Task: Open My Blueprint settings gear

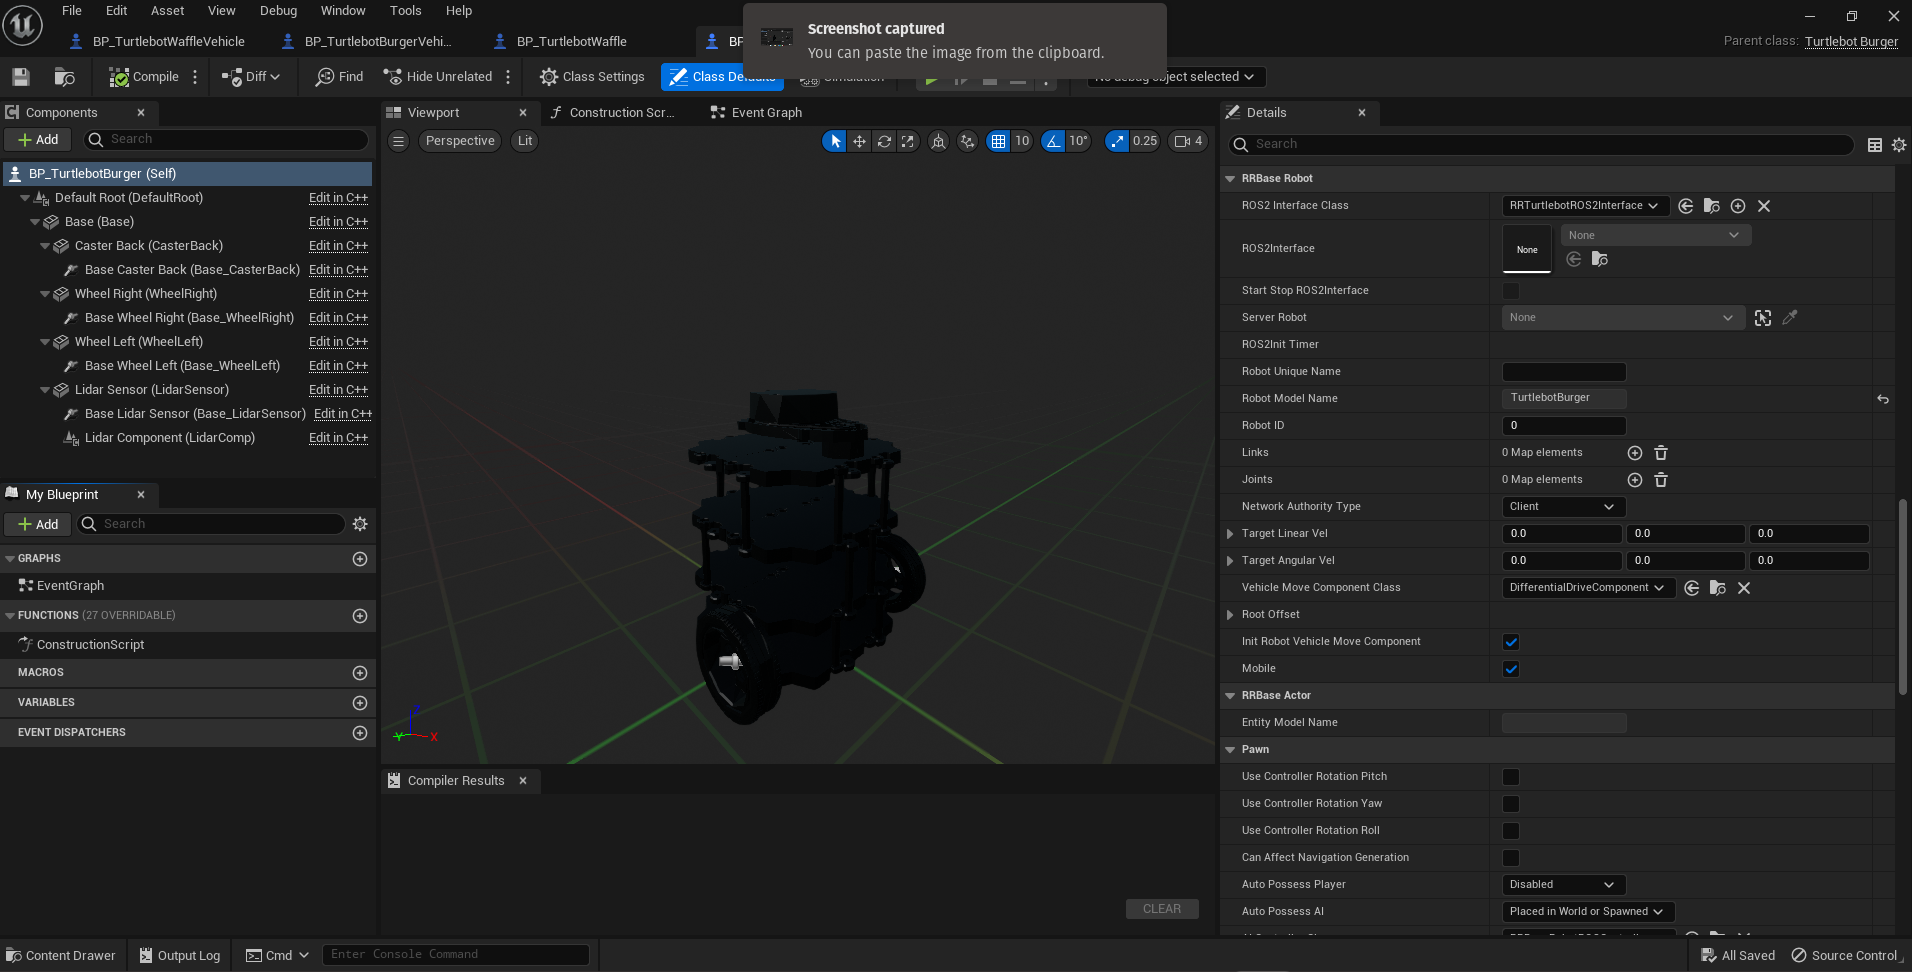Action: click(x=360, y=524)
